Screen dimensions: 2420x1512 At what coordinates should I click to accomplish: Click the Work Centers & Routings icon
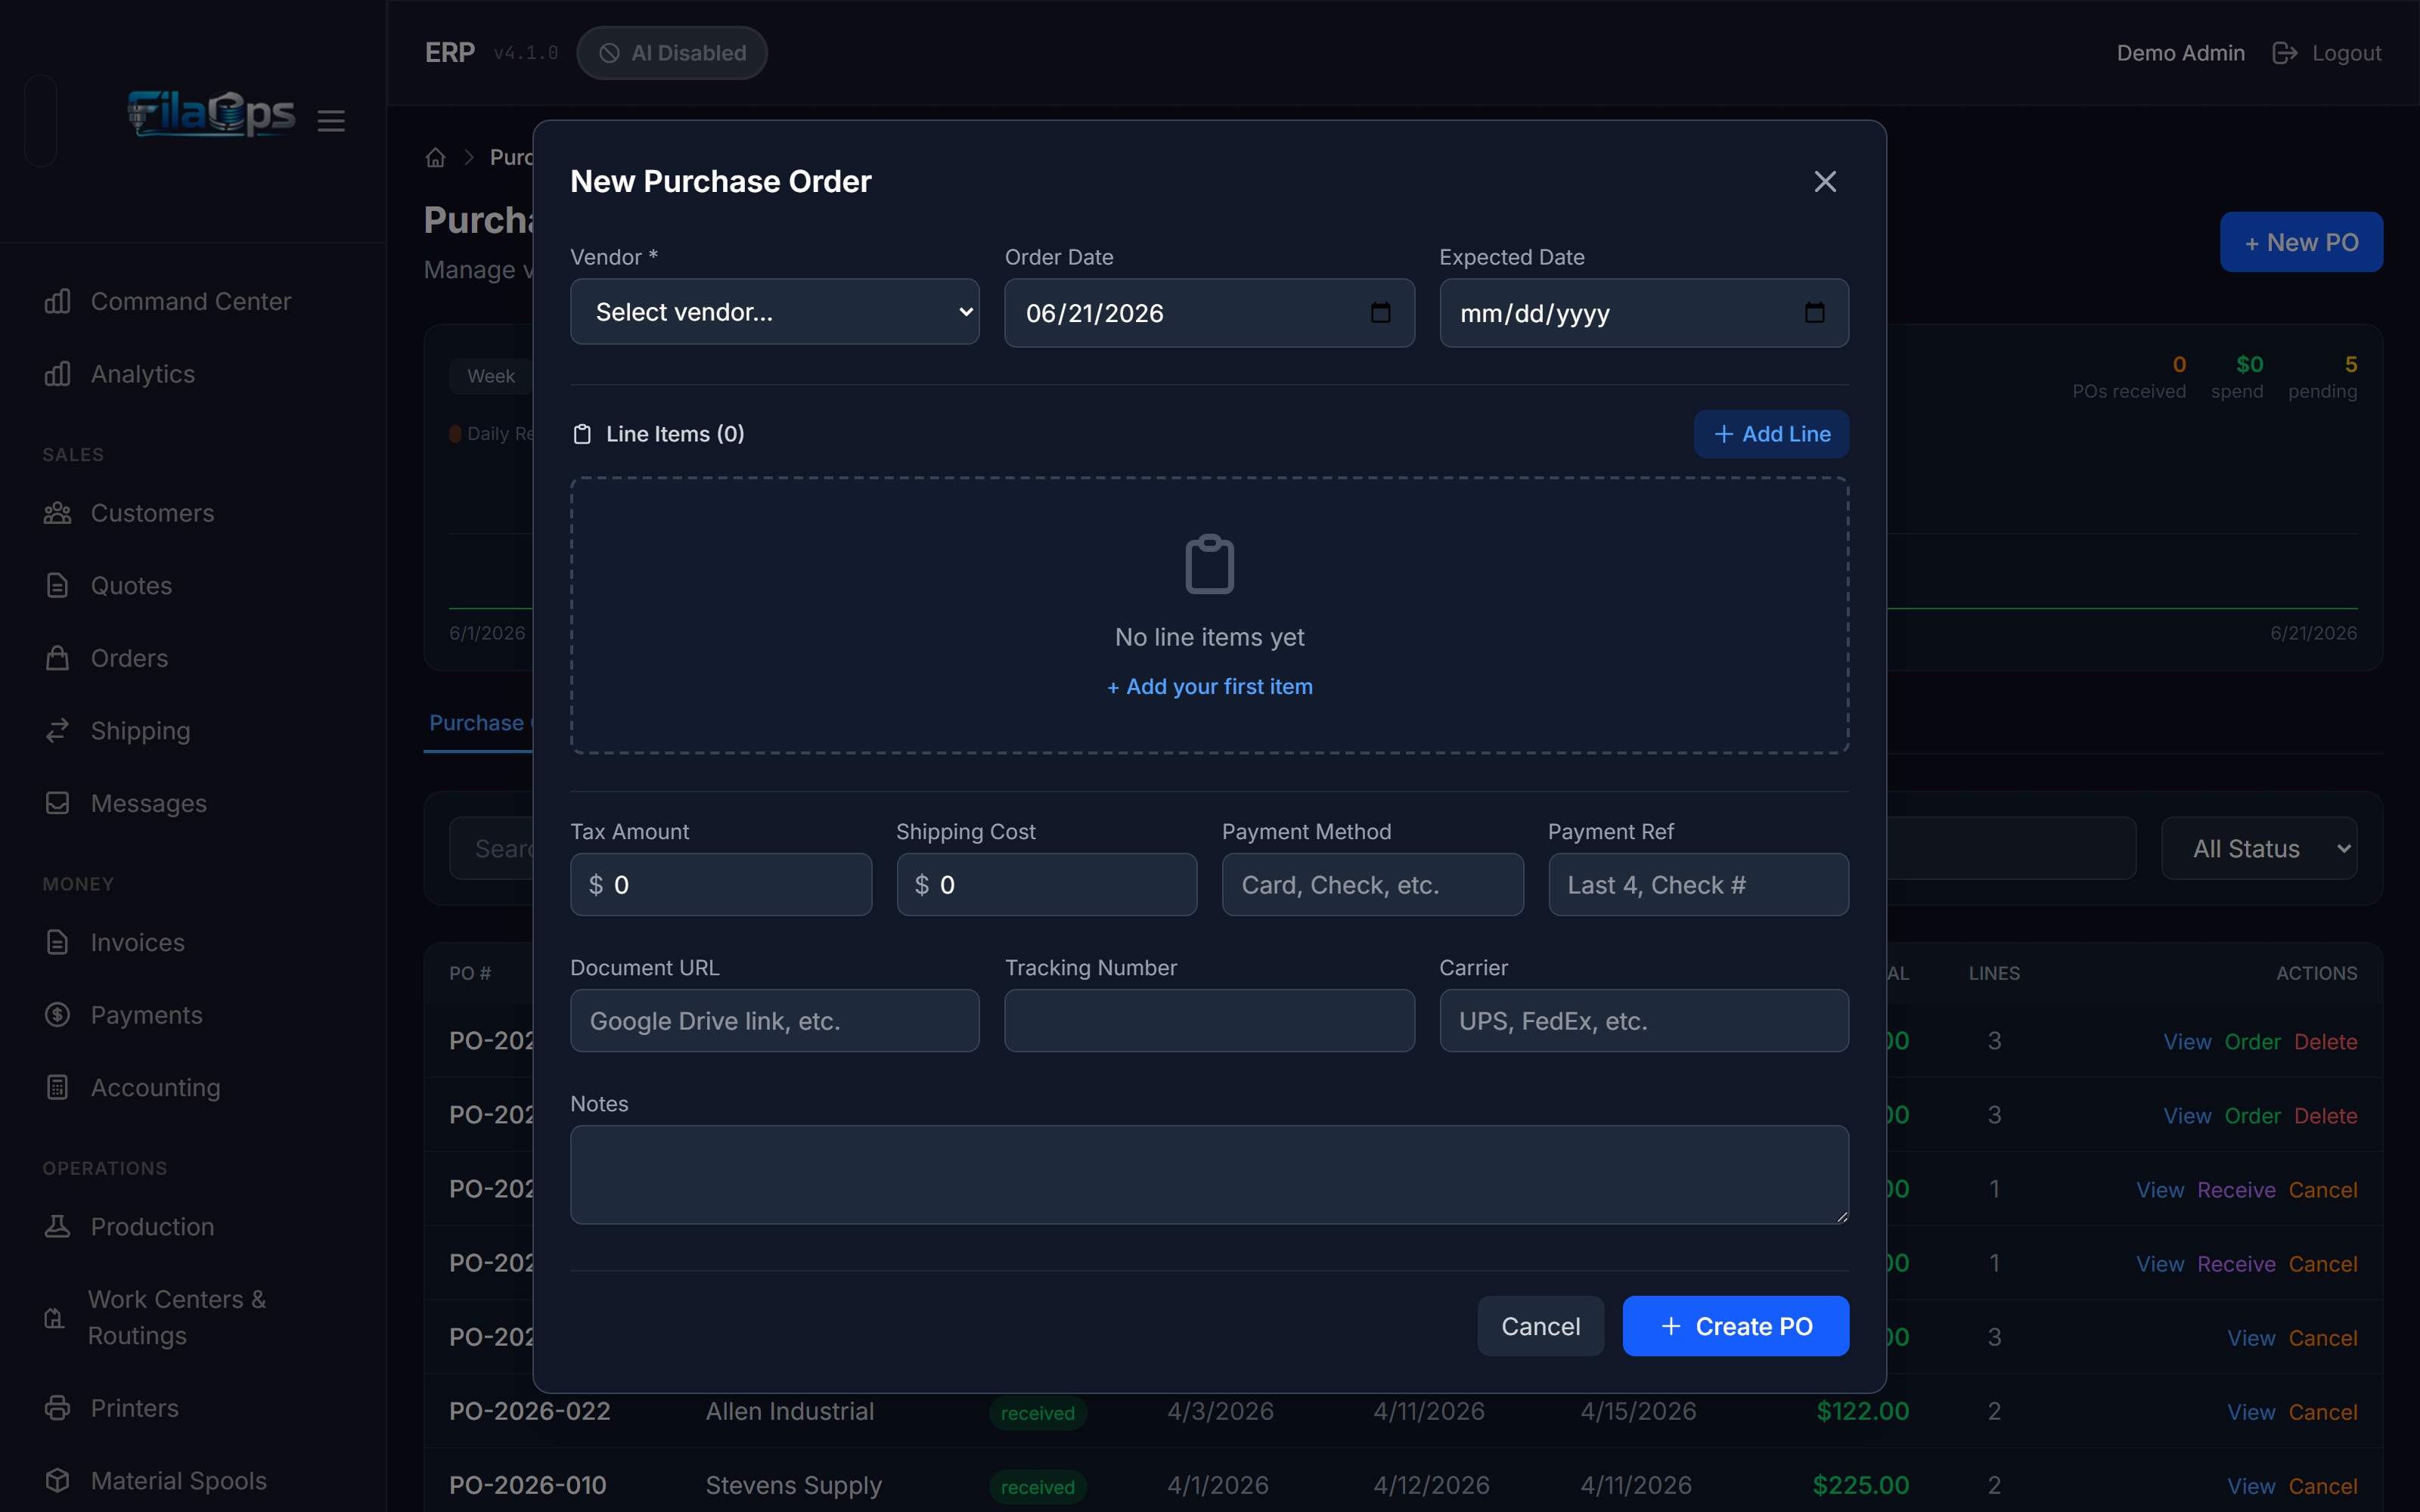click(55, 1318)
